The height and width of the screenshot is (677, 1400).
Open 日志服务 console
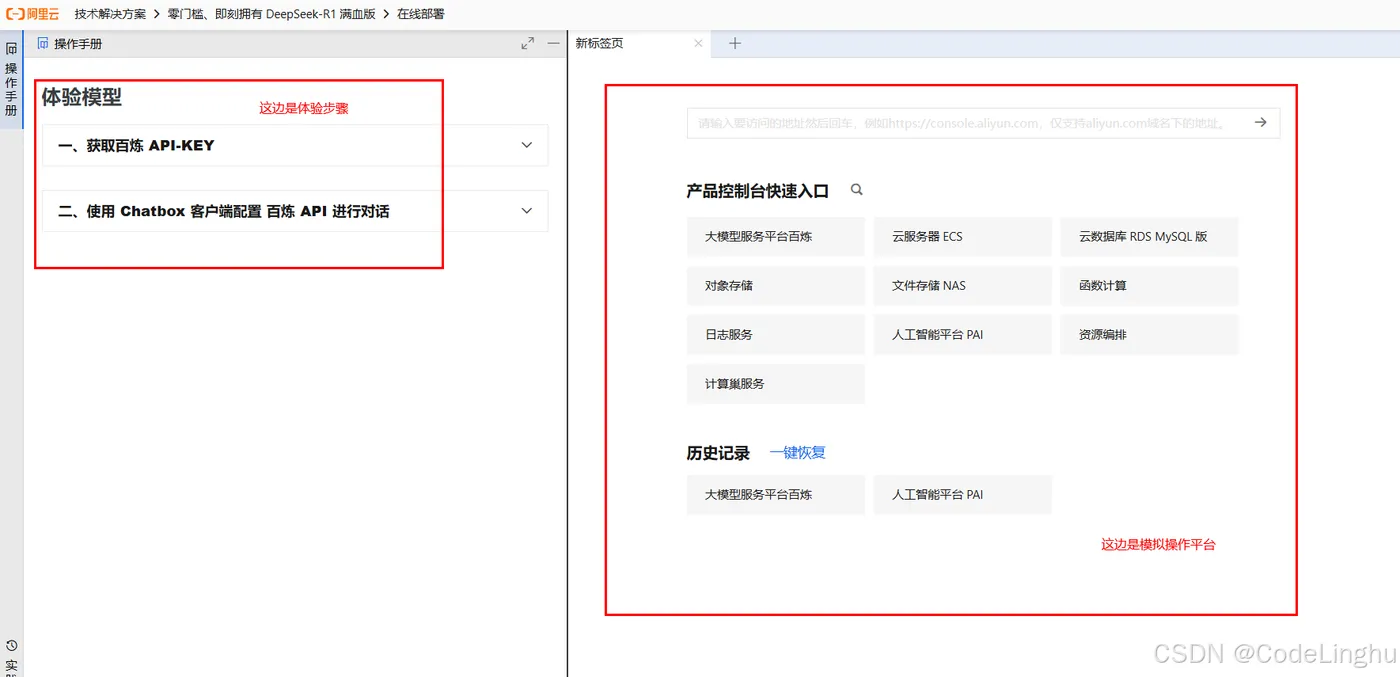776,335
